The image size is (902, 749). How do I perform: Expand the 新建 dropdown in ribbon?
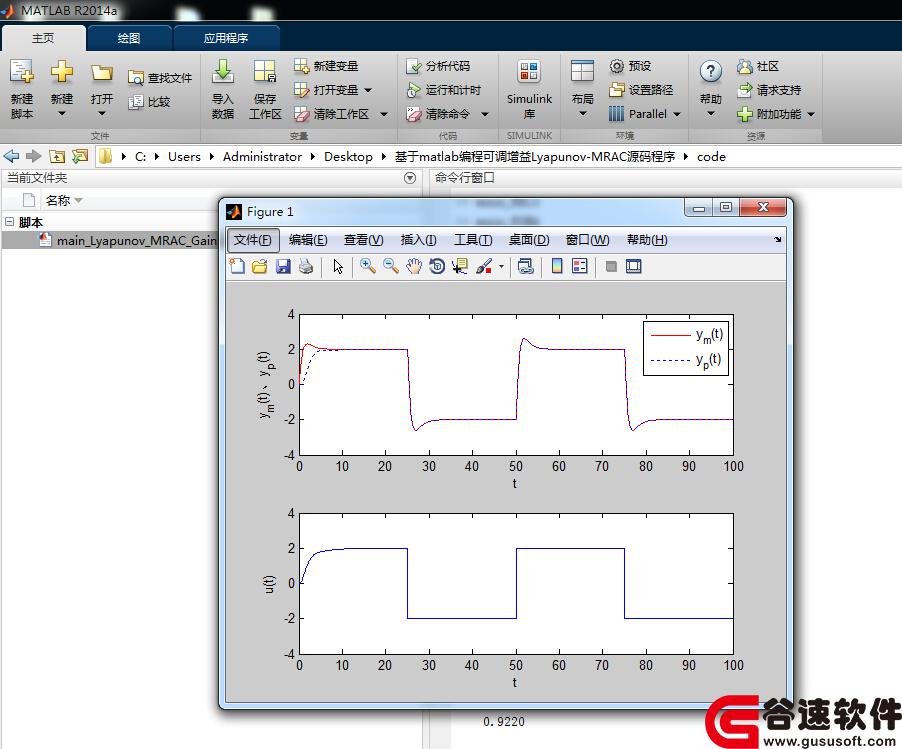point(62,113)
